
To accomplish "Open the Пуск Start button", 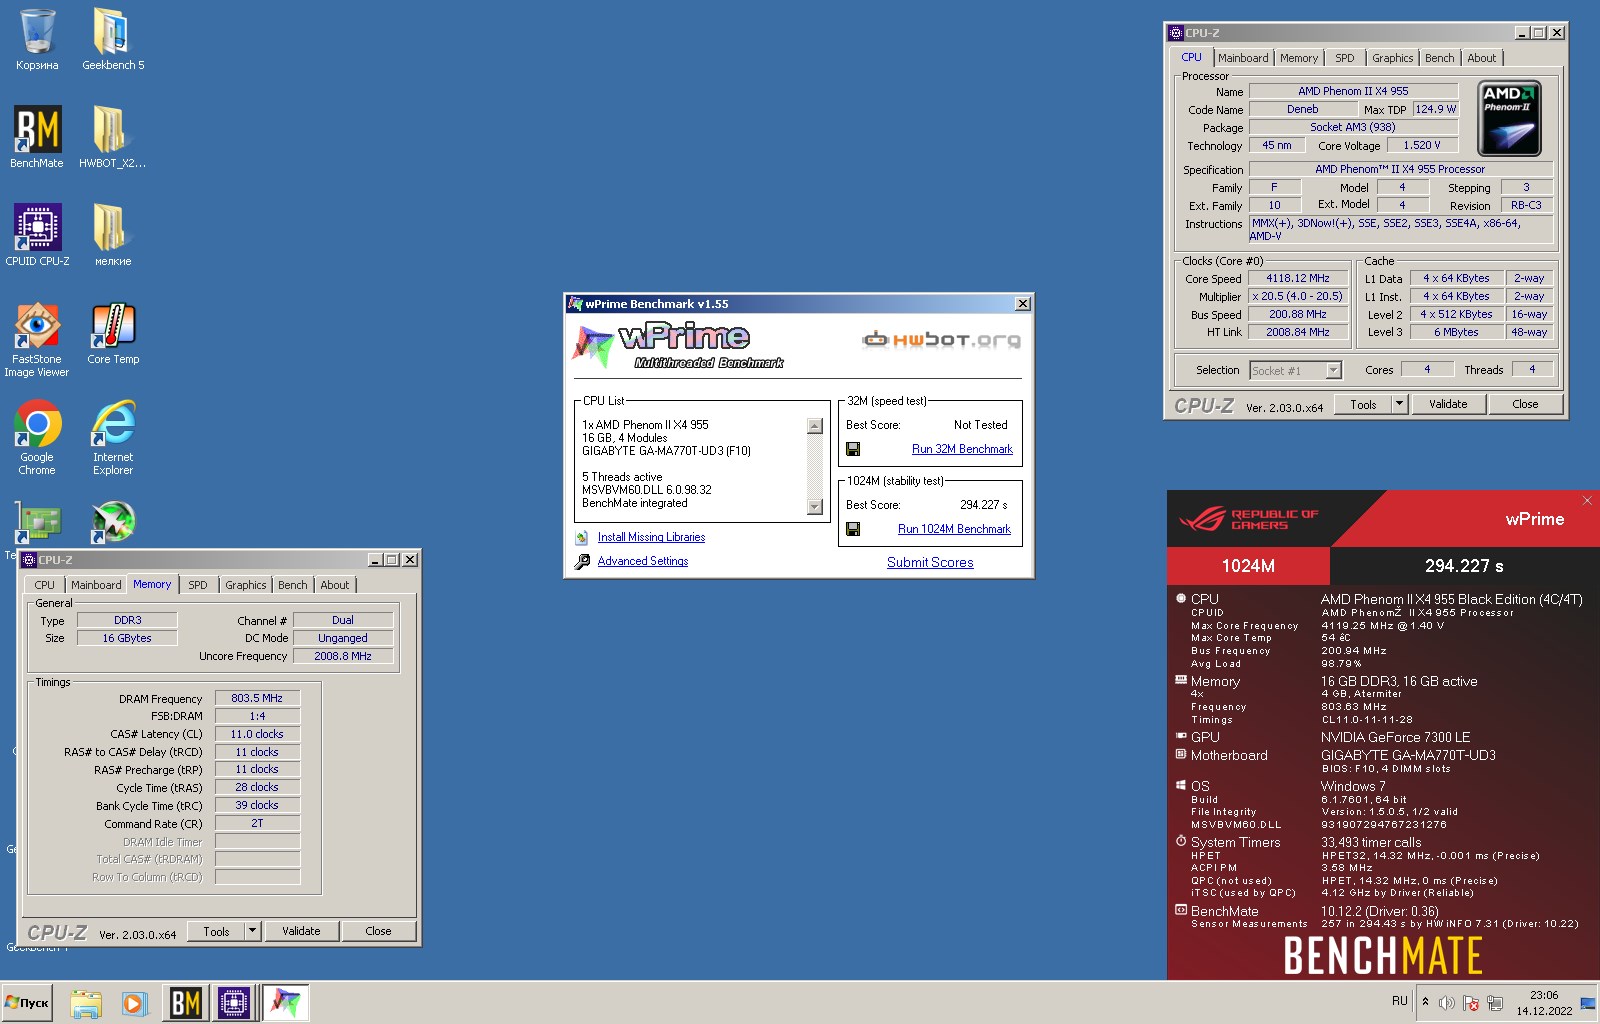I will [27, 1003].
